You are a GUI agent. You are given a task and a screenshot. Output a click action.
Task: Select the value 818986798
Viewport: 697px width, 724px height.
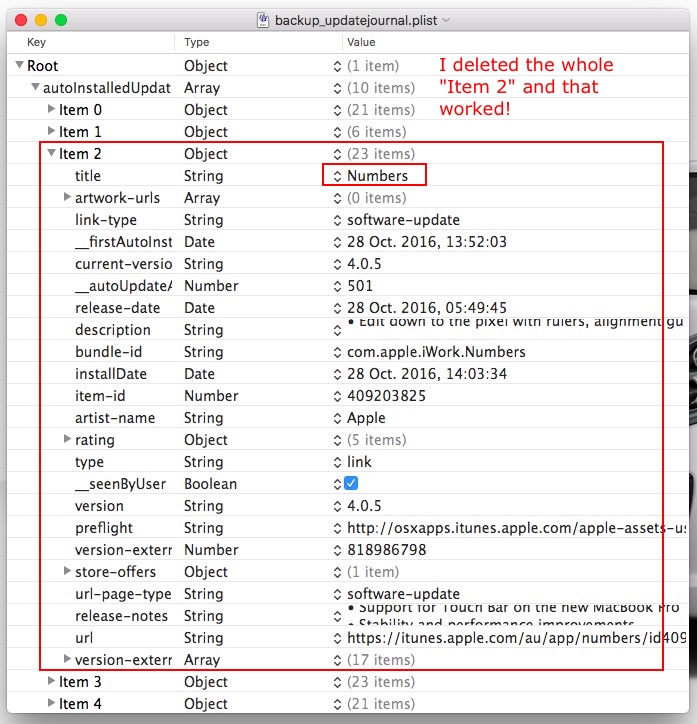[386, 549]
